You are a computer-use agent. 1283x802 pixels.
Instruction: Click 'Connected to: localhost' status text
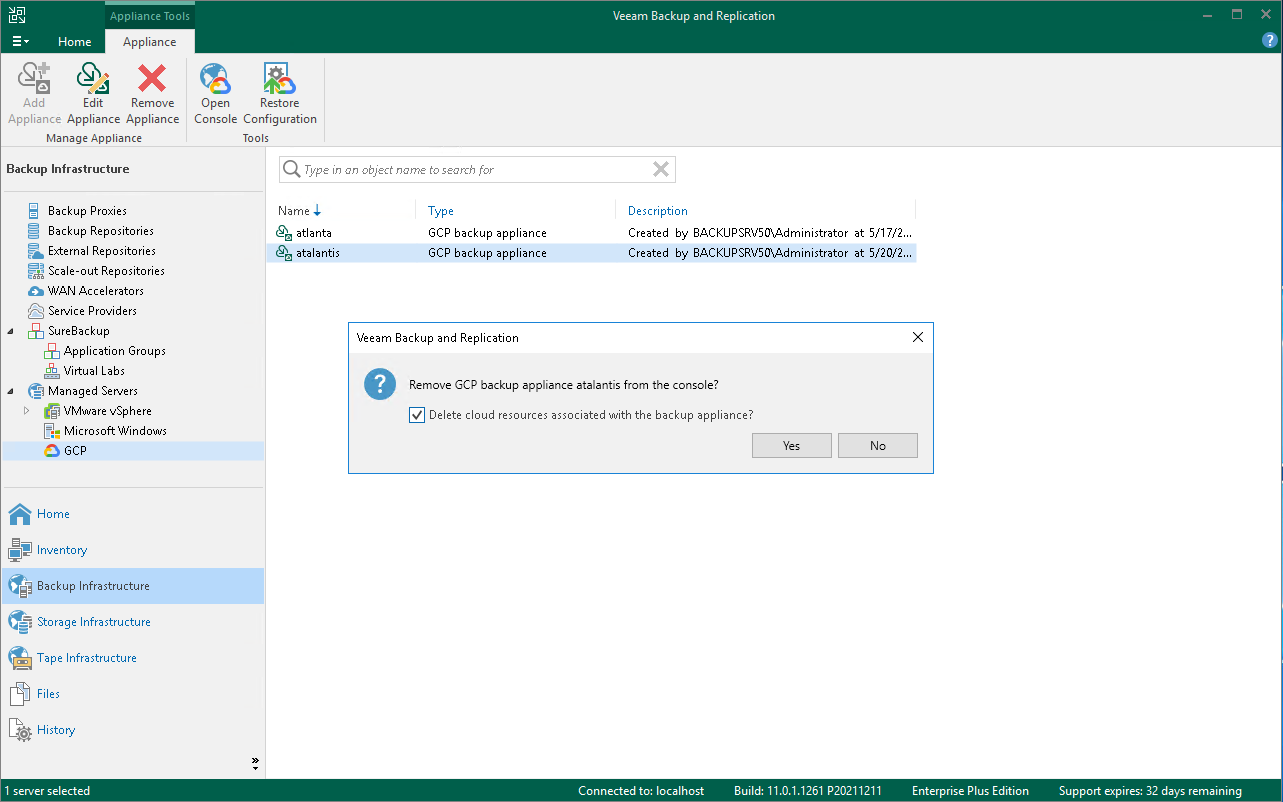pos(641,791)
